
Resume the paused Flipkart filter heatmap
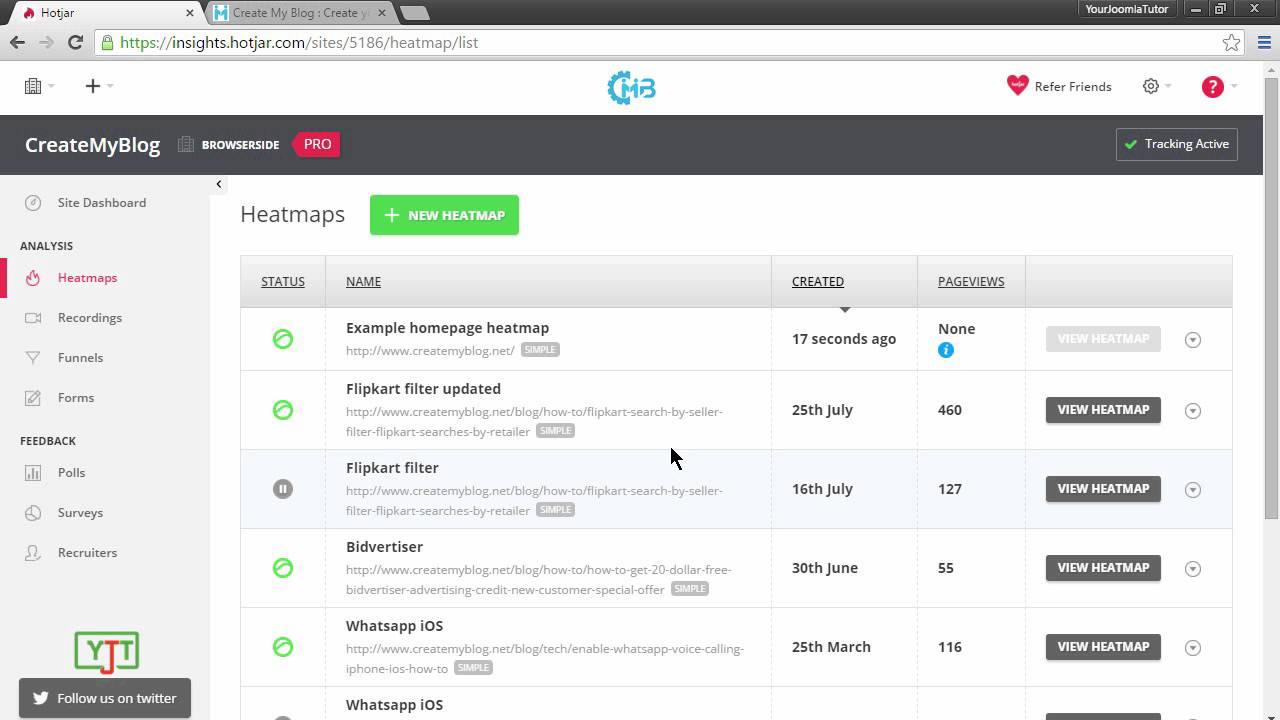[283, 489]
